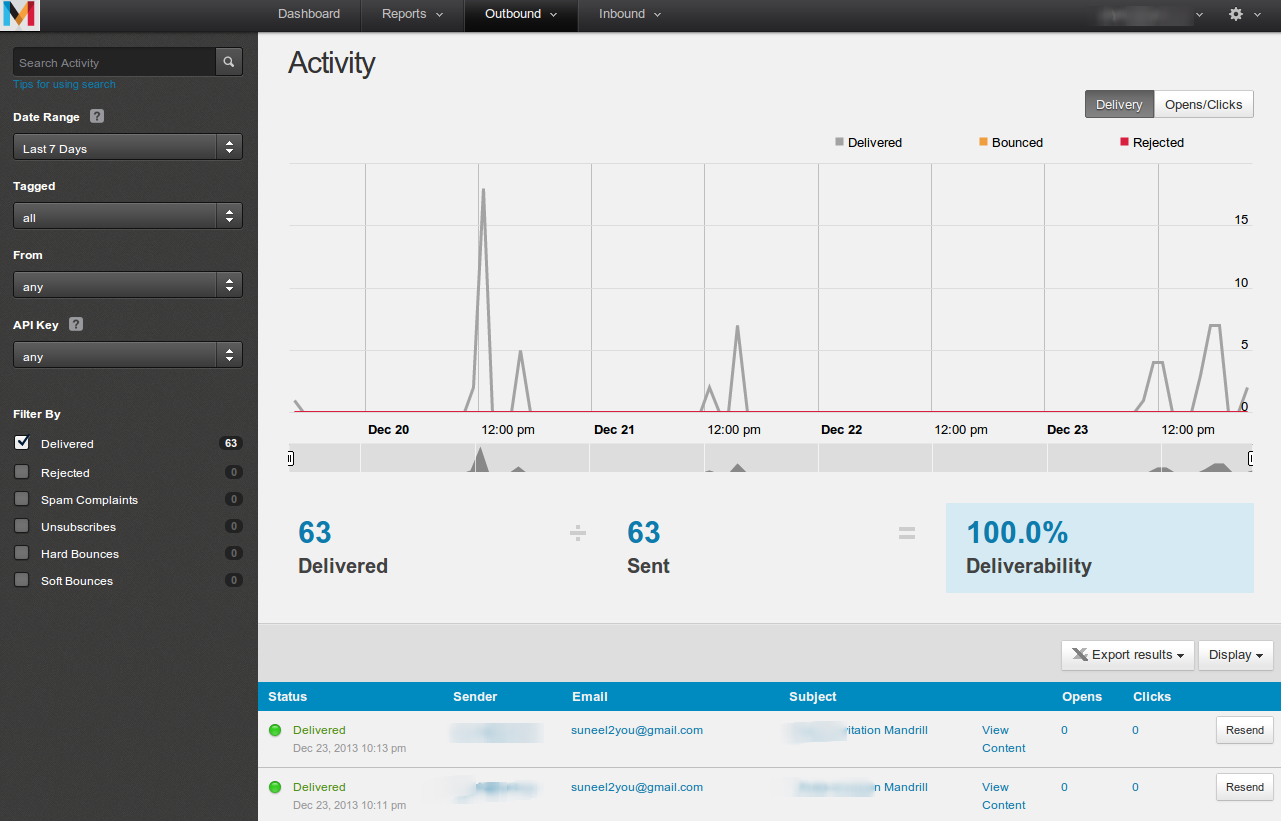Screen dimensions: 1281x821
Task: Open the Last 7 Days date range selector
Action: pyautogui.click(x=127, y=146)
